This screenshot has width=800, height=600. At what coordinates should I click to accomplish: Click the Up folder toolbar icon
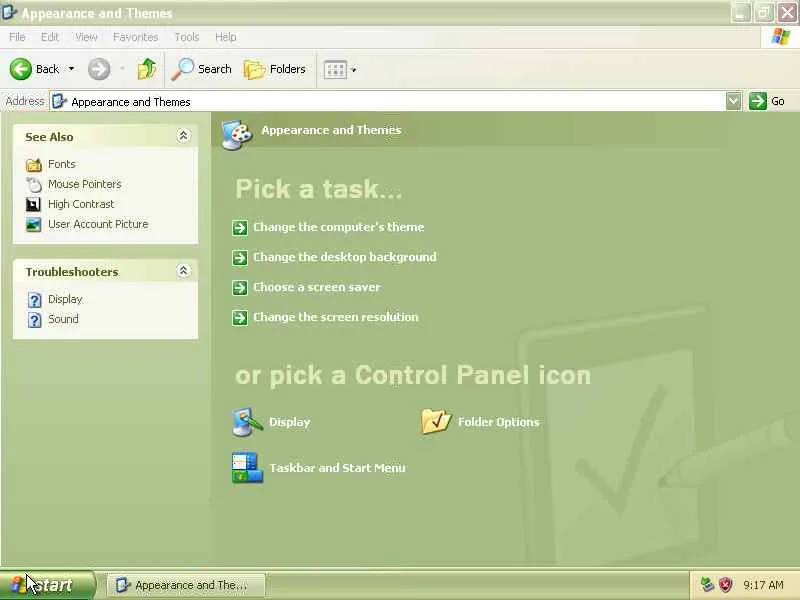(147, 69)
